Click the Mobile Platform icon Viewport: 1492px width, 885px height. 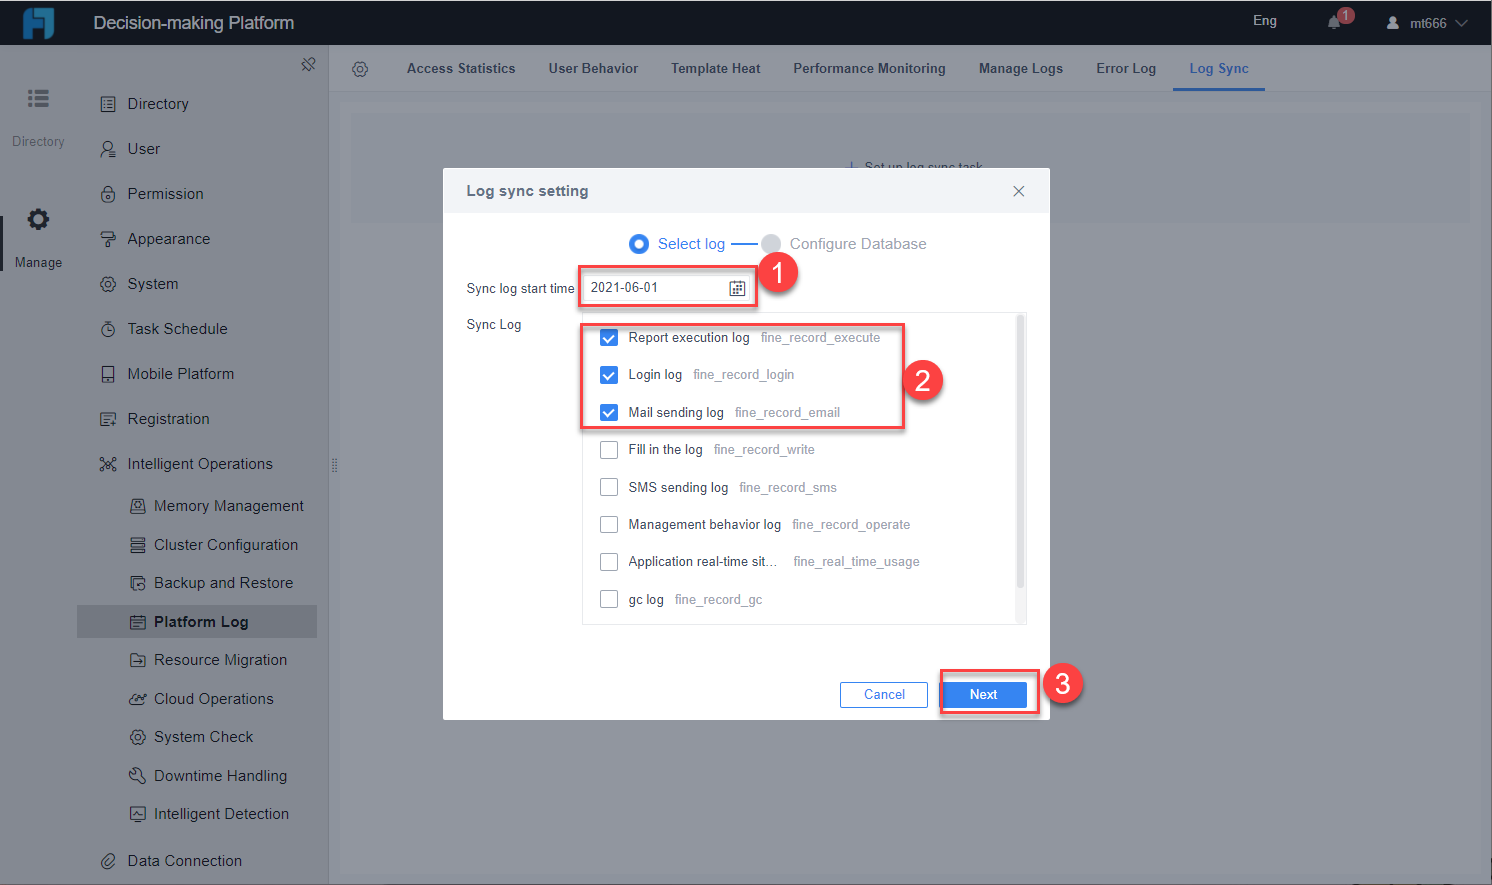tap(108, 374)
